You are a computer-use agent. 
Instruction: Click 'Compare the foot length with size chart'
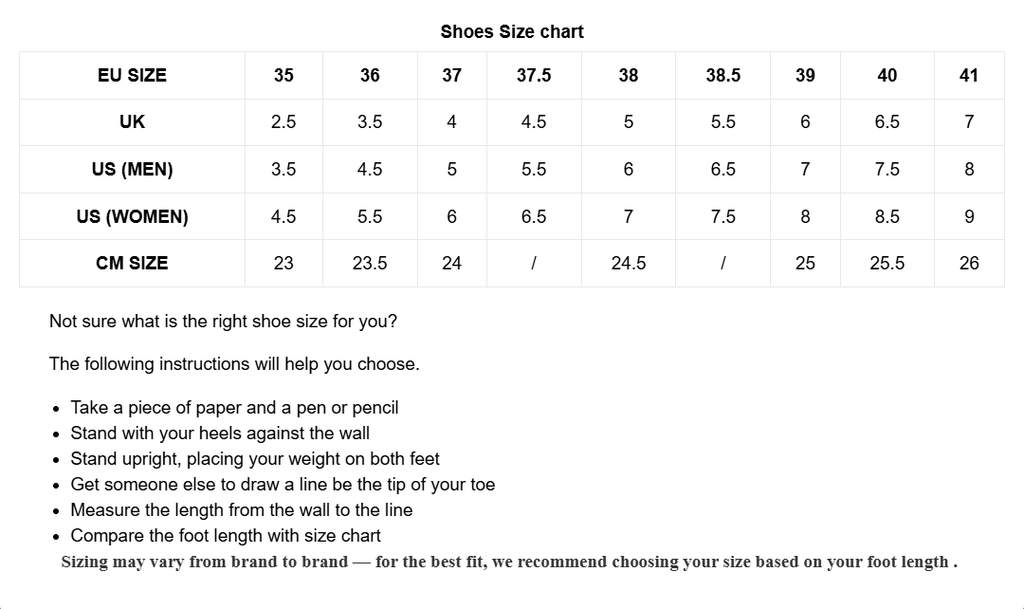(x=225, y=536)
